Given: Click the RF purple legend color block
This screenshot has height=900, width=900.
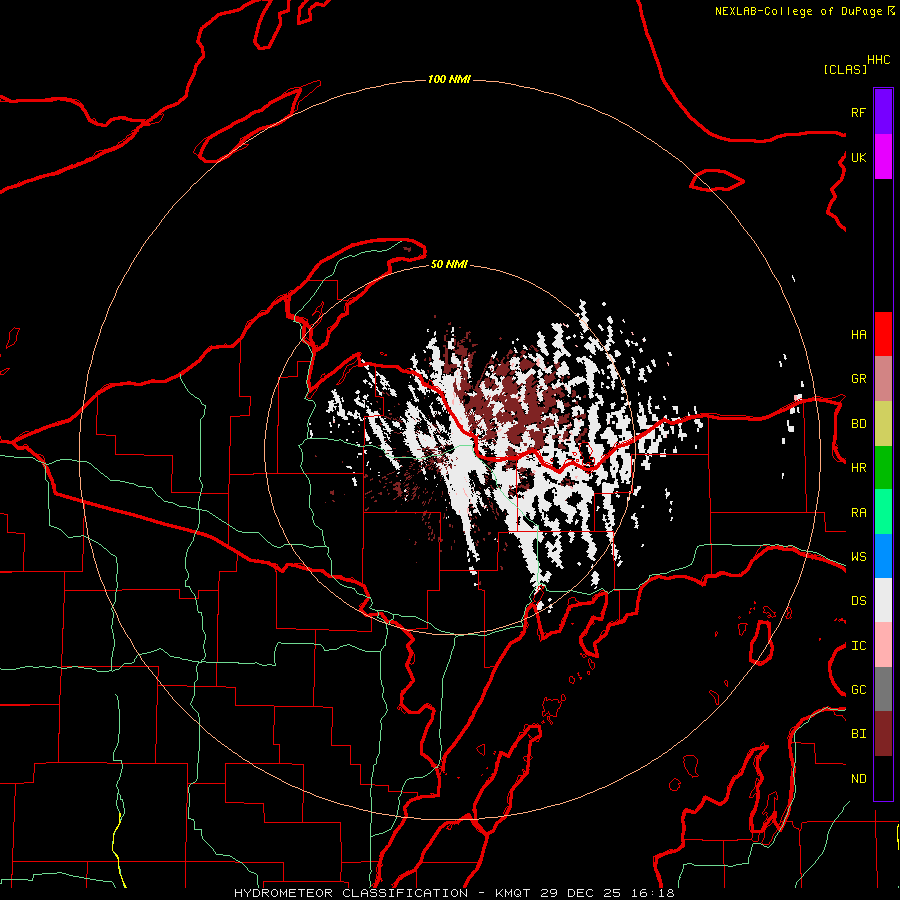Looking at the screenshot, I should (883, 112).
